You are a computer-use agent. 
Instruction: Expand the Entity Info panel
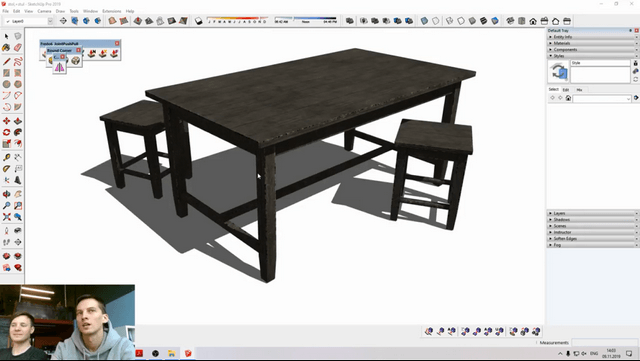point(593,37)
